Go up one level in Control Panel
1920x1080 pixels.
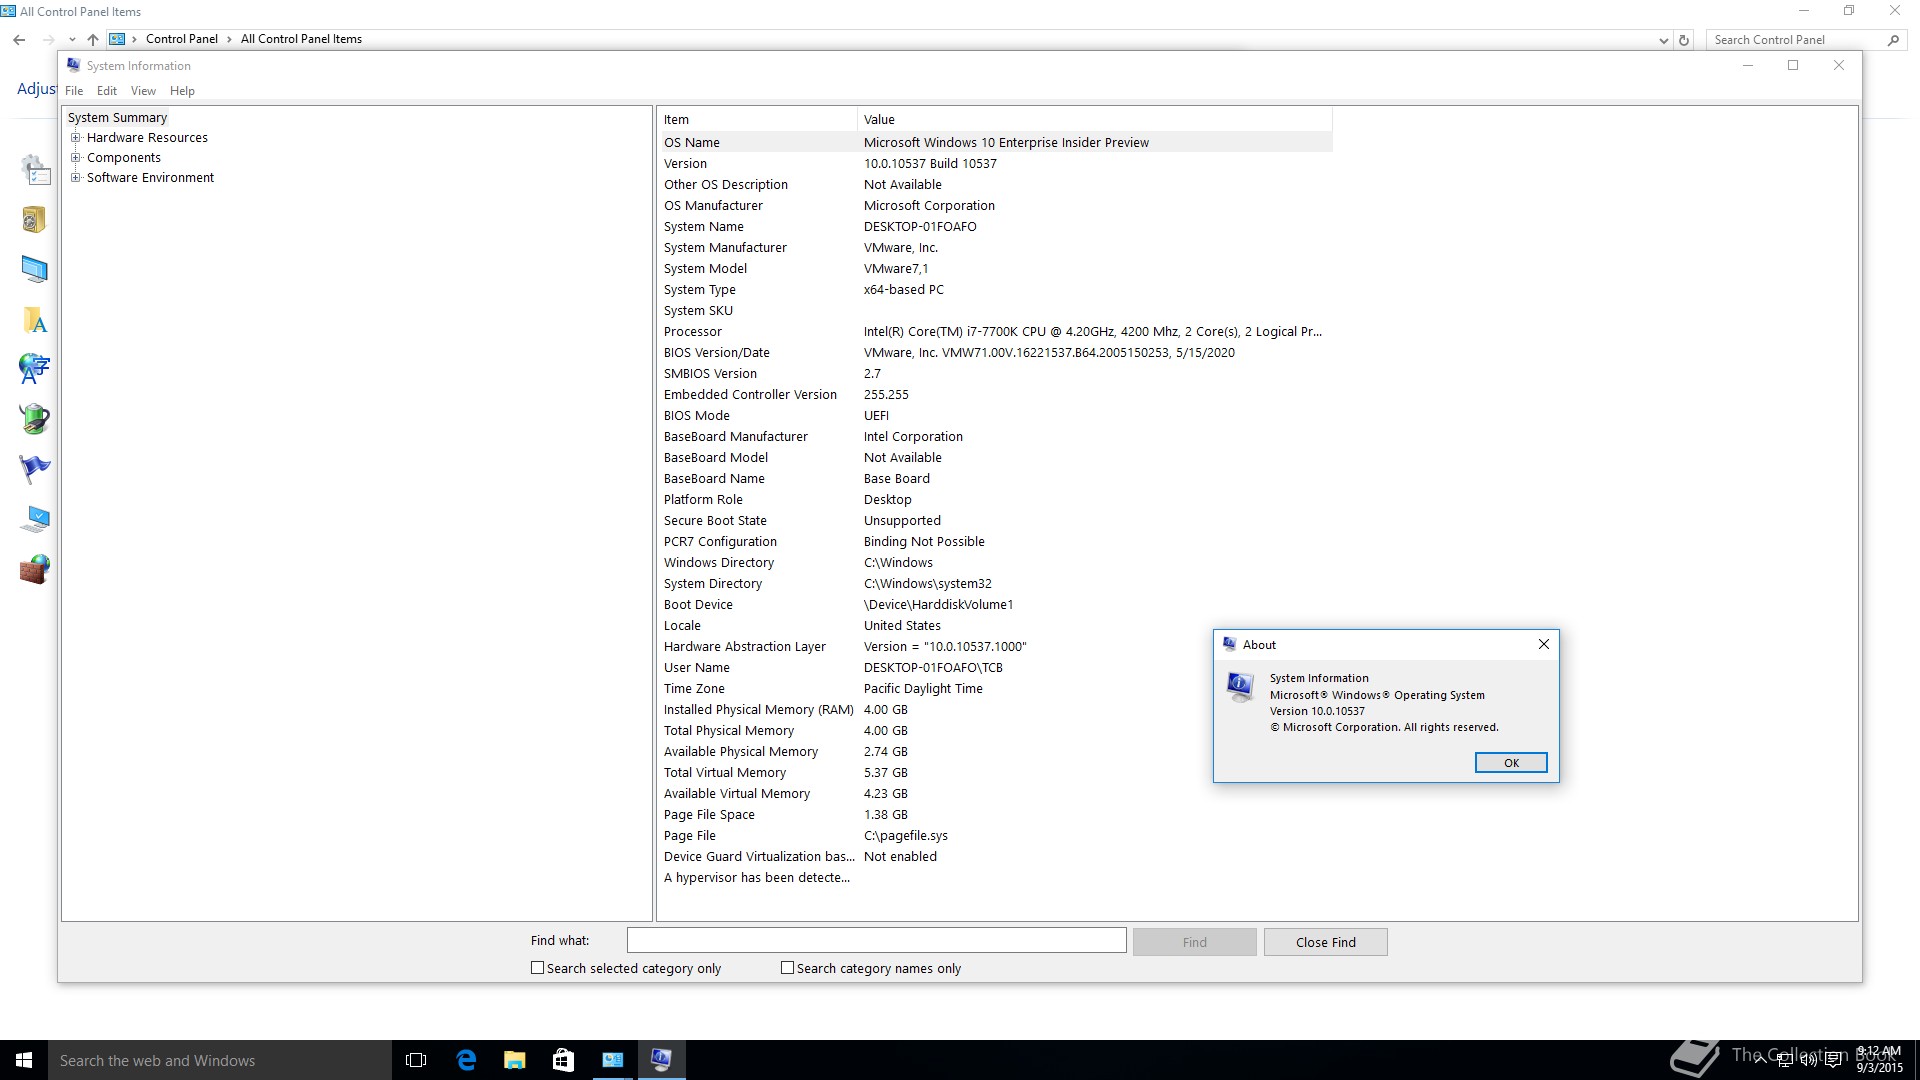tap(93, 40)
